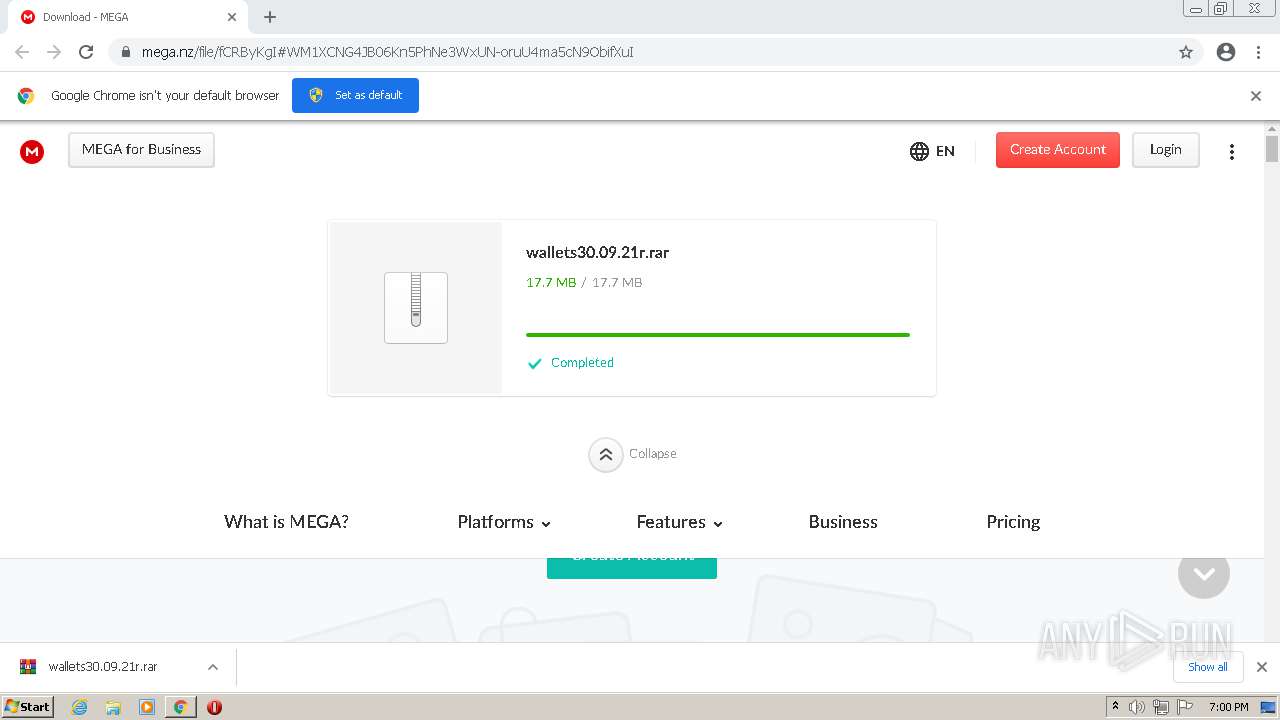Image resolution: width=1280 pixels, height=720 pixels.
Task: Switch to Chrome in the taskbar
Action: point(181,707)
